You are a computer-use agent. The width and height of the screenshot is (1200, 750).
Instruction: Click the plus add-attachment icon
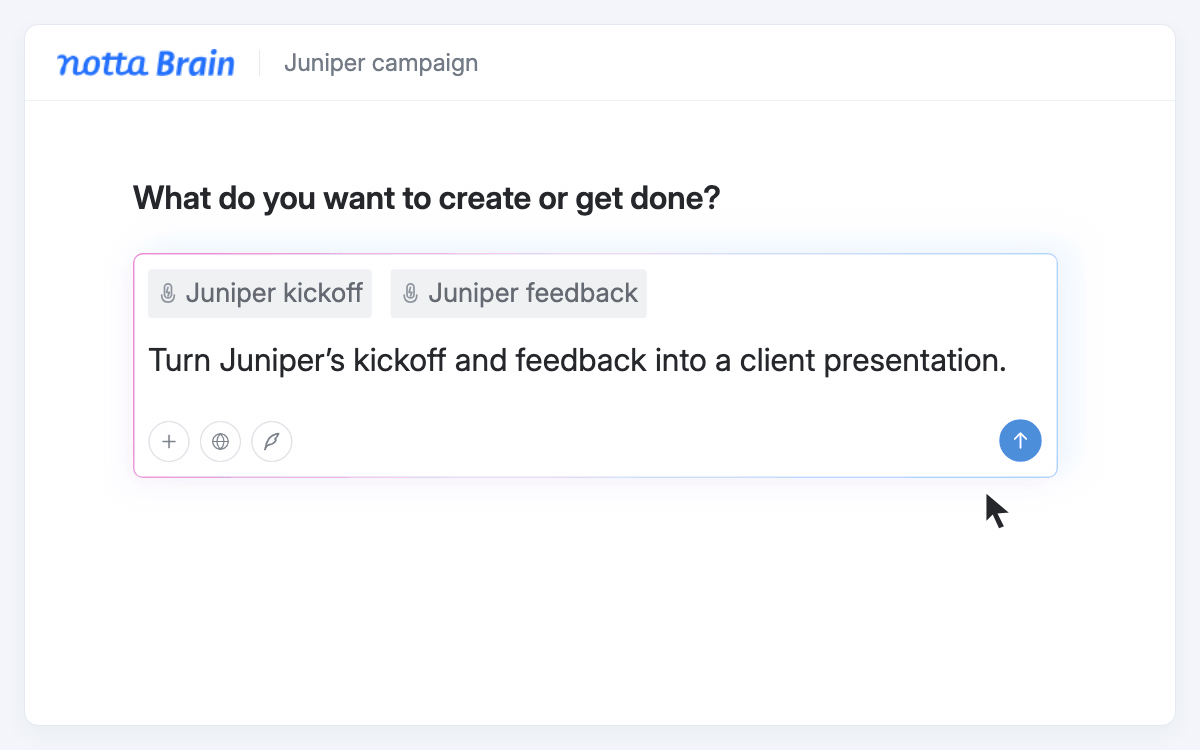(169, 441)
